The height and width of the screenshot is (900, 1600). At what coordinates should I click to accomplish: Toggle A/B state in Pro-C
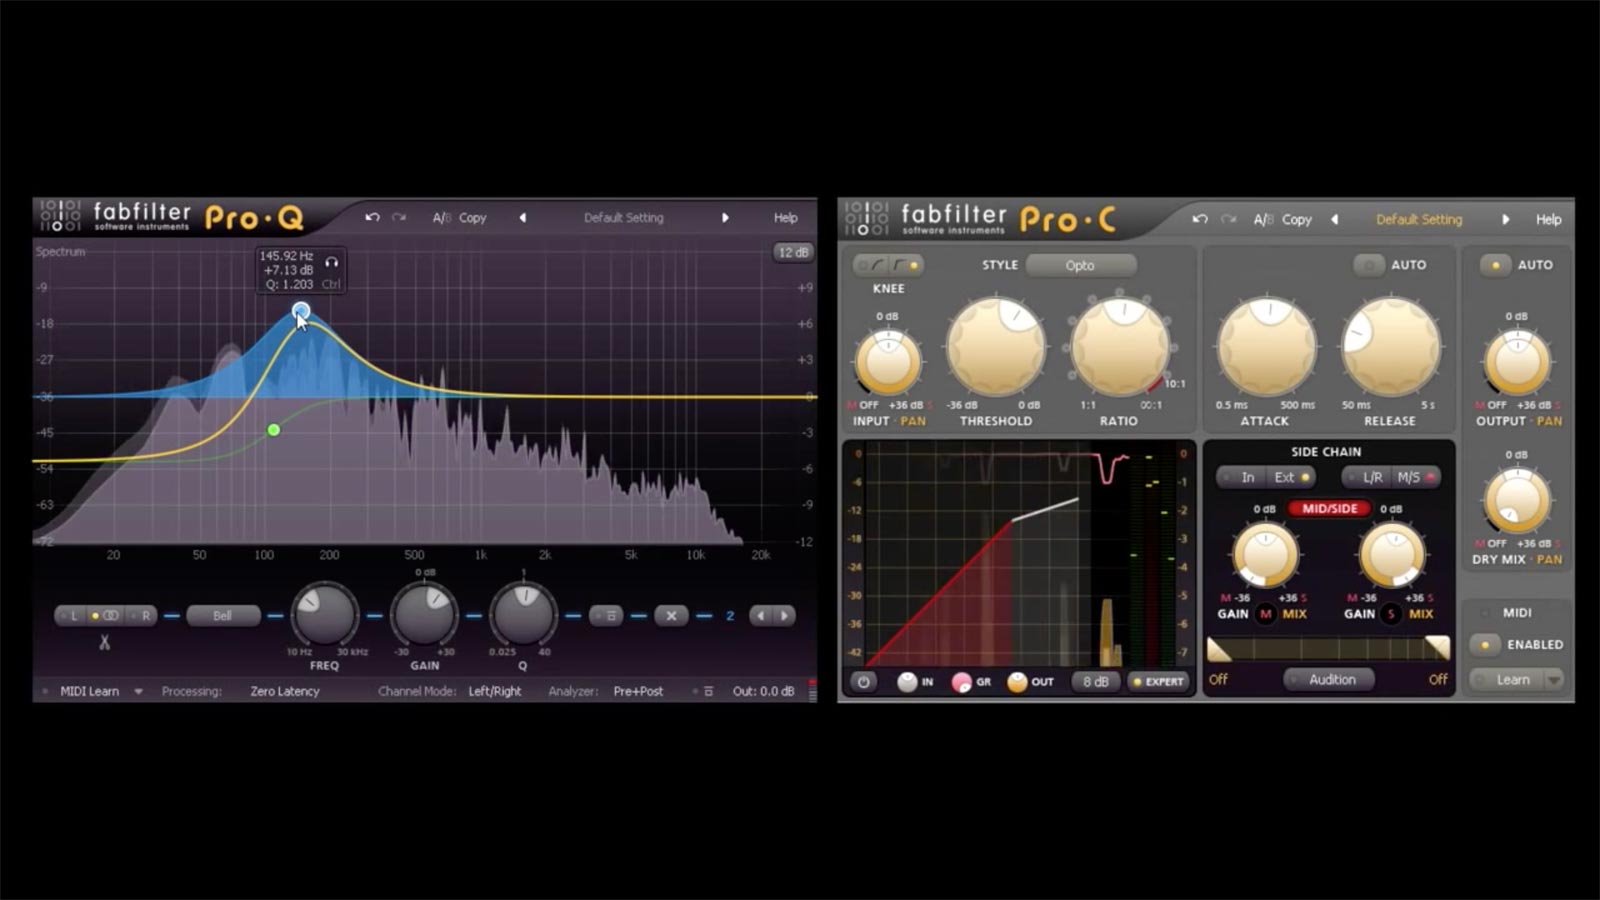1263,219
